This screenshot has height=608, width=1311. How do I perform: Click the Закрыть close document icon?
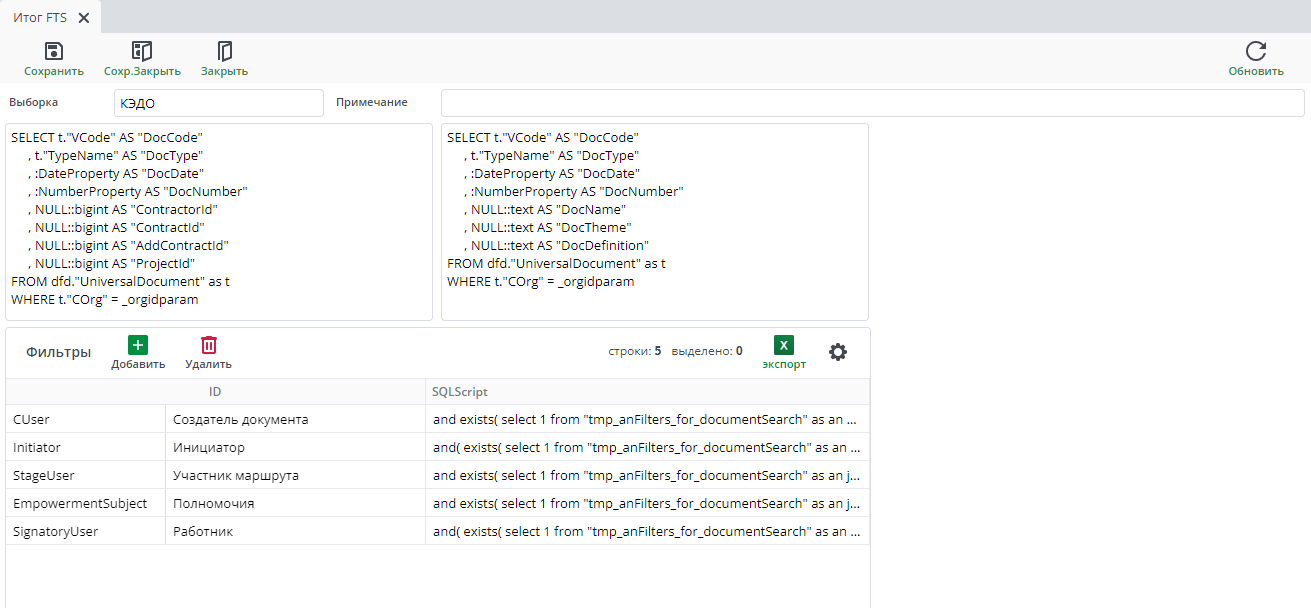pyautogui.click(x=225, y=51)
